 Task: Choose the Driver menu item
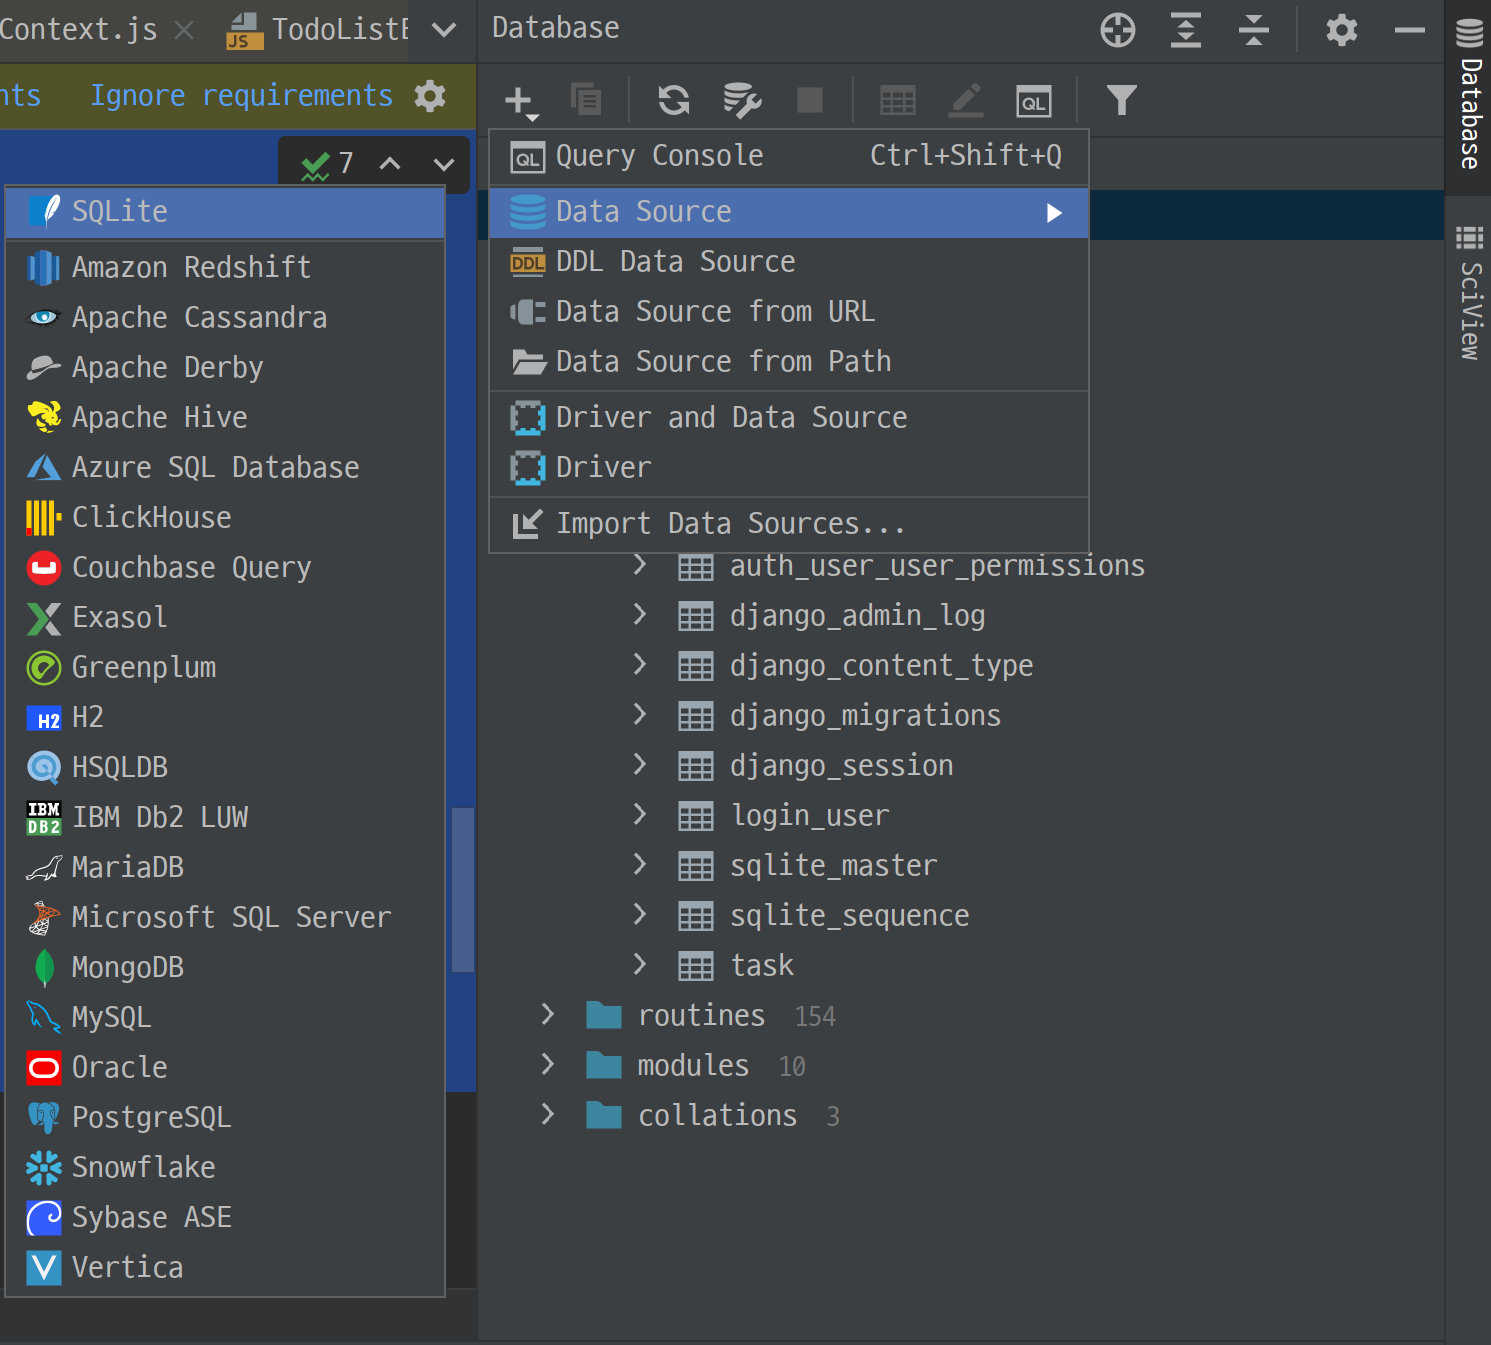click(x=788, y=468)
